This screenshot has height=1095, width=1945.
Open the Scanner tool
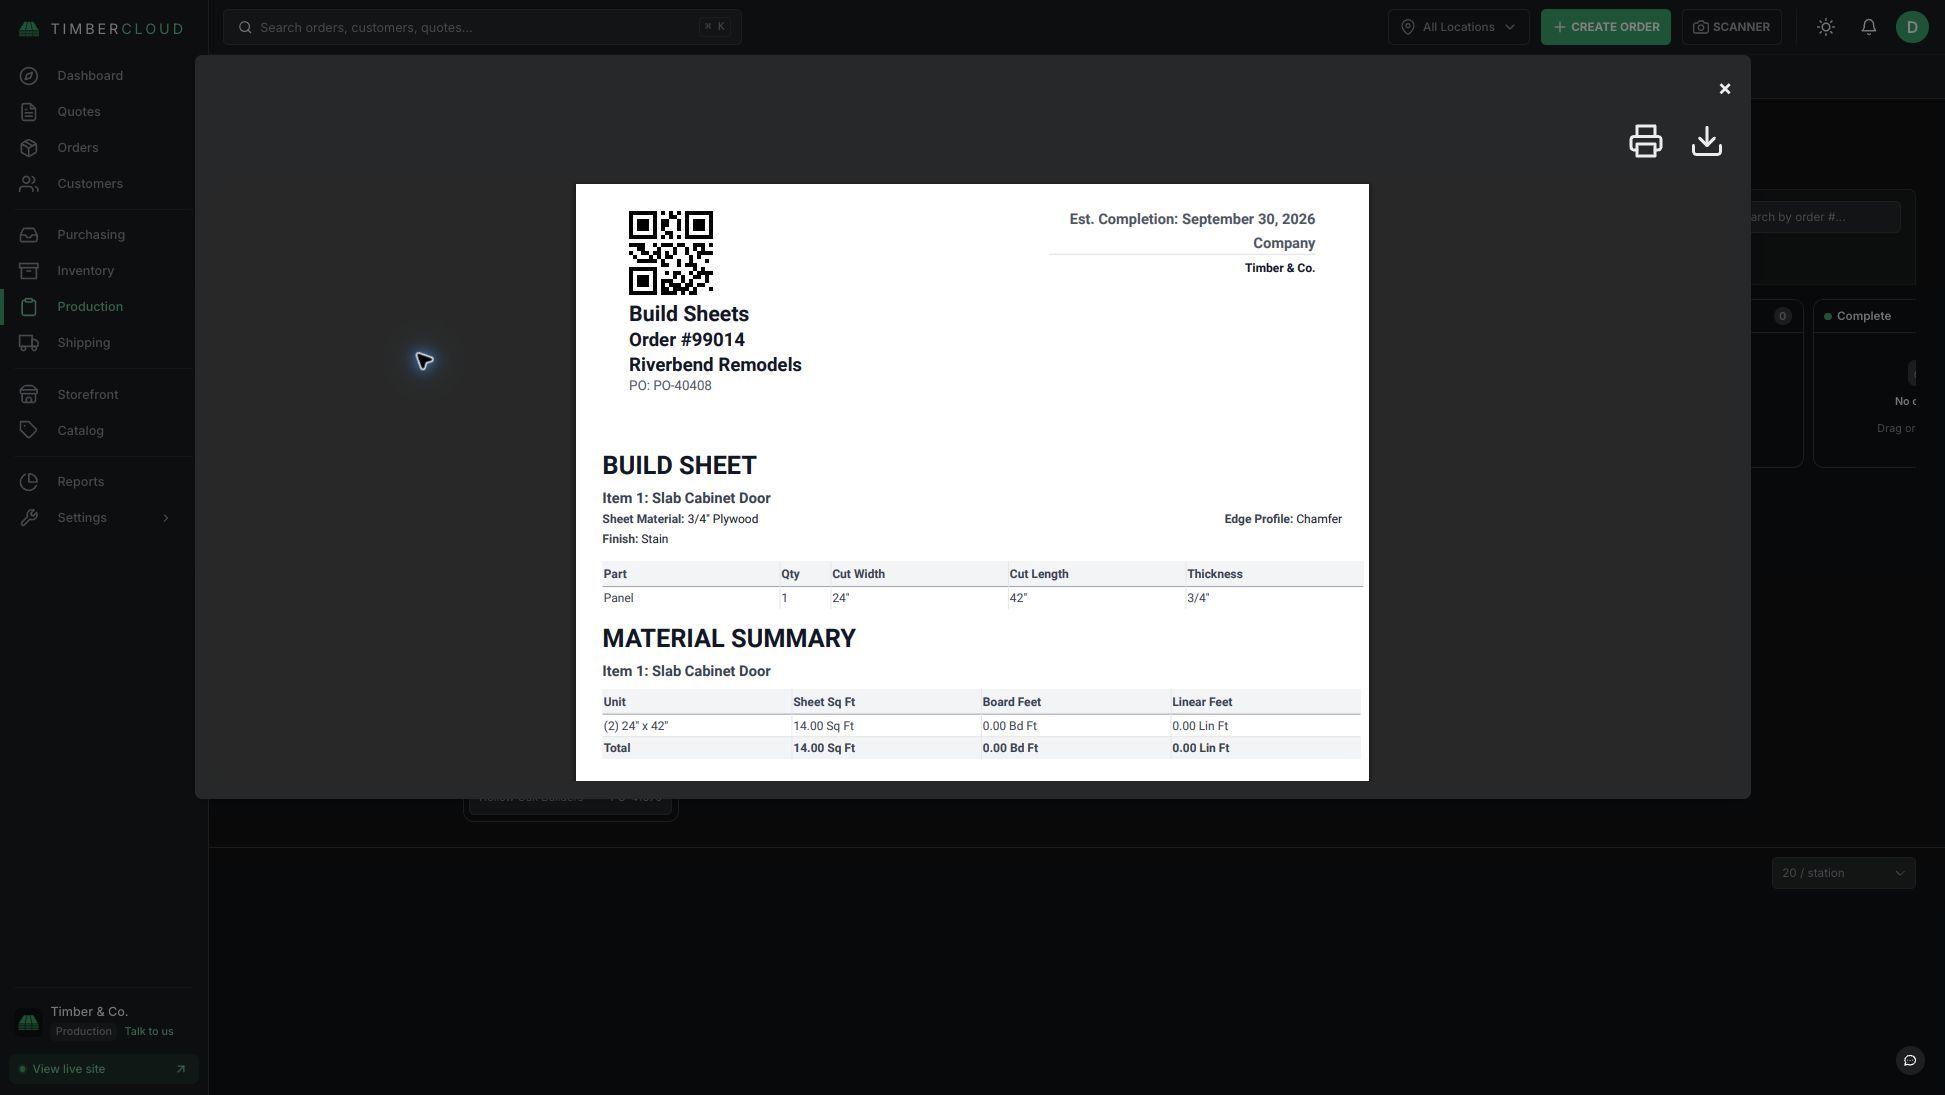tap(1731, 27)
